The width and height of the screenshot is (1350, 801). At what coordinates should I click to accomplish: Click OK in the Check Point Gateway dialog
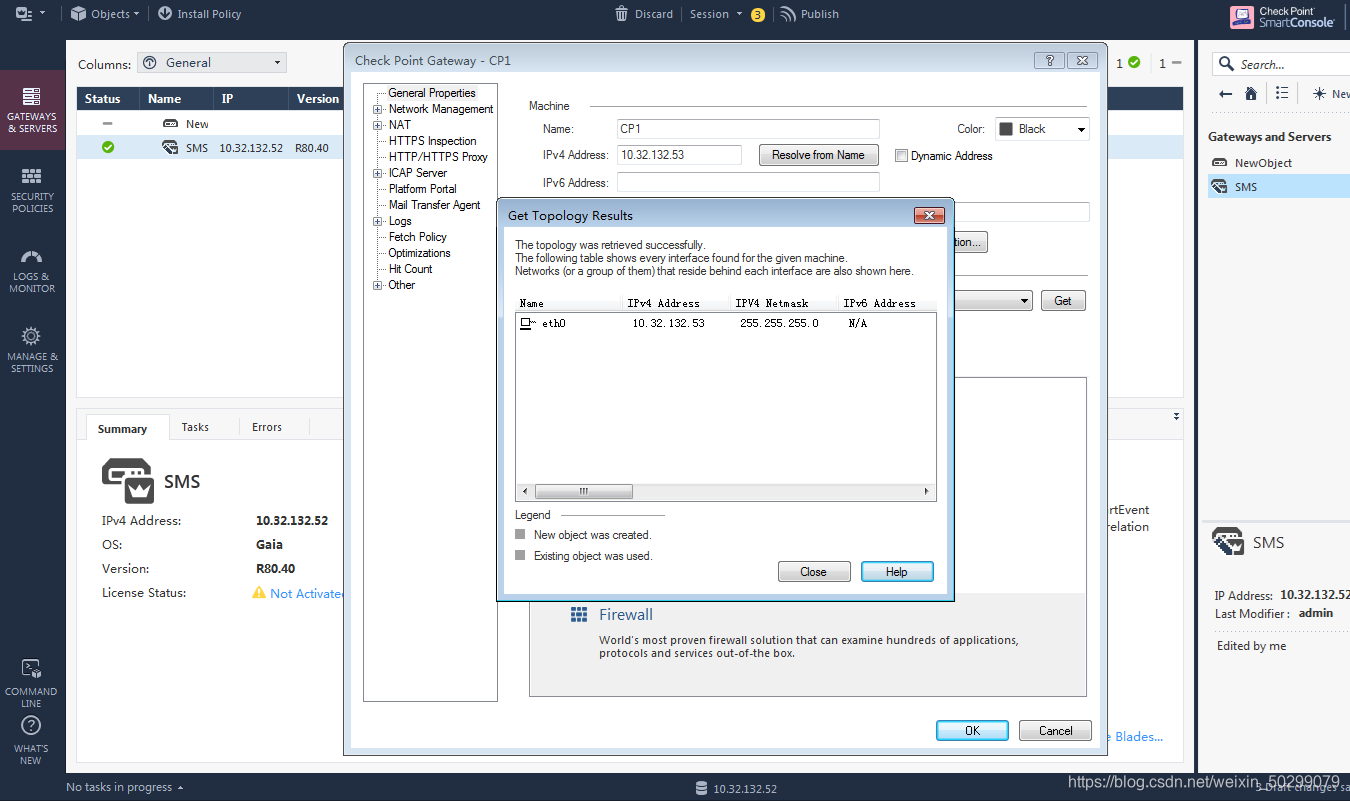(972, 731)
